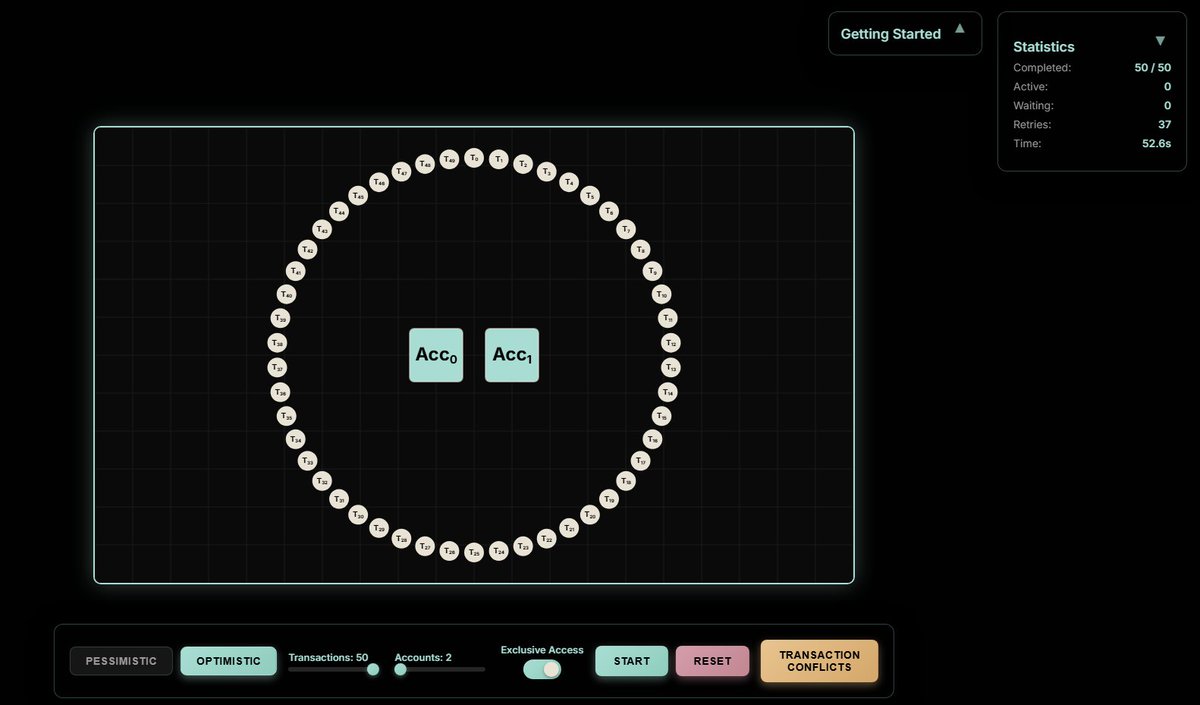Click the Accounts slider track
Viewport: 1200px width, 705px height.
[440, 669]
